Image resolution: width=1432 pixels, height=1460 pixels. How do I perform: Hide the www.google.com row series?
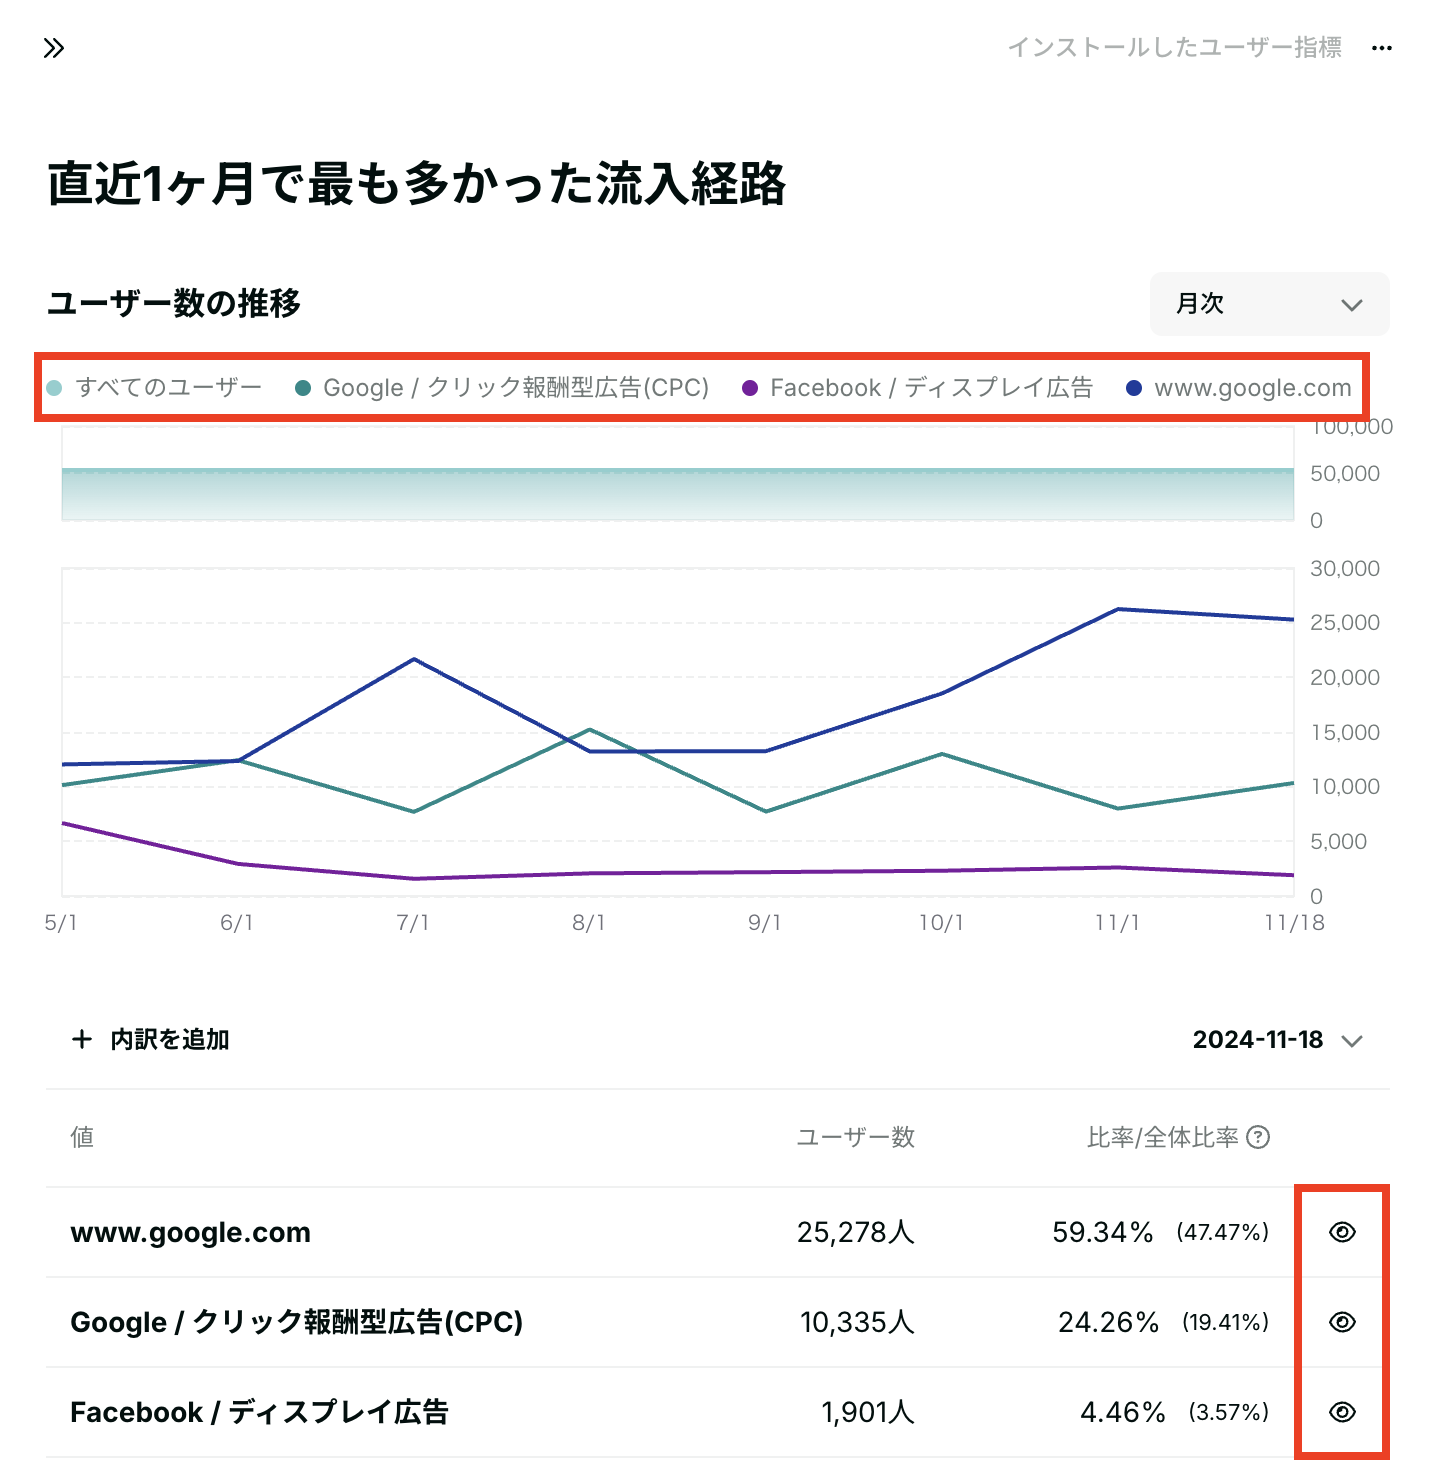tap(1342, 1232)
